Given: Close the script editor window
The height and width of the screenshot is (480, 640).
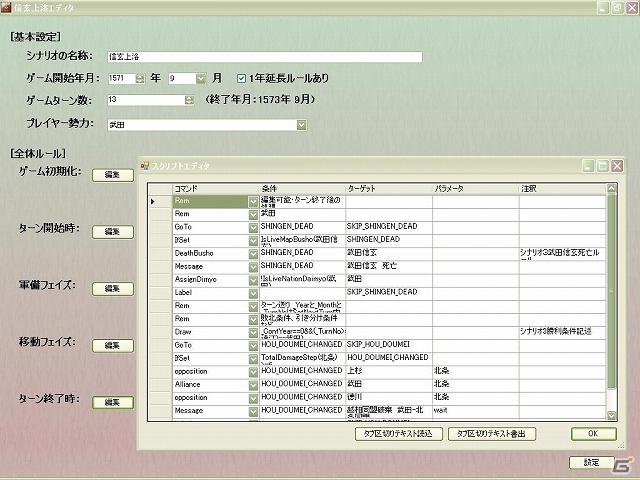Looking at the screenshot, I should tap(617, 166).
